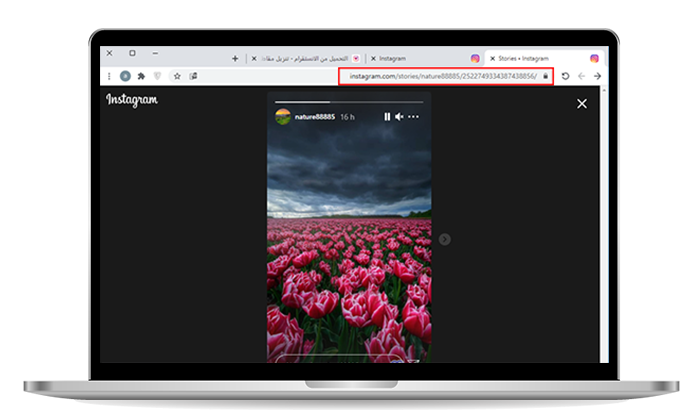Close the story viewer with X
Screen dimensions: 700x420
(582, 104)
